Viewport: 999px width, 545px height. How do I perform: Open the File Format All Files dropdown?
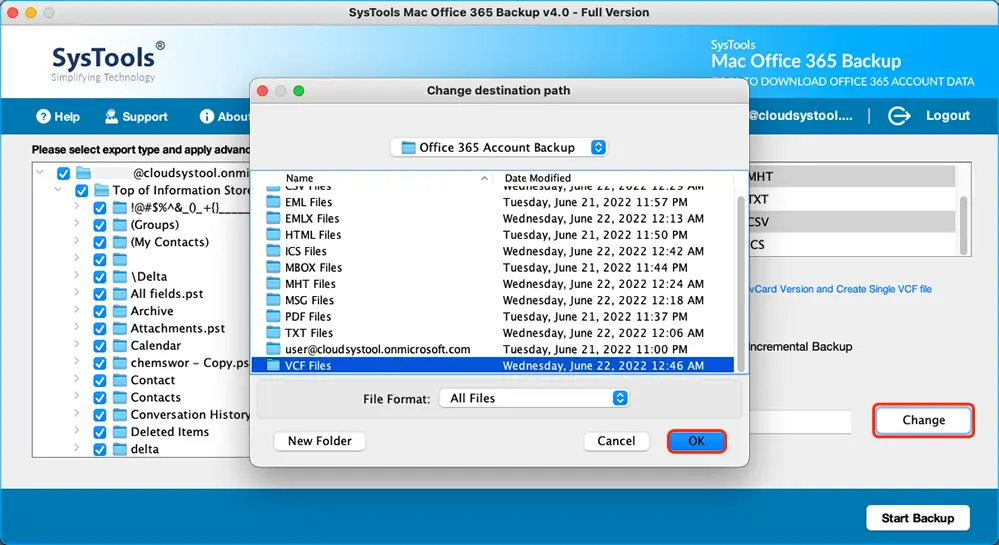pyautogui.click(x=534, y=398)
